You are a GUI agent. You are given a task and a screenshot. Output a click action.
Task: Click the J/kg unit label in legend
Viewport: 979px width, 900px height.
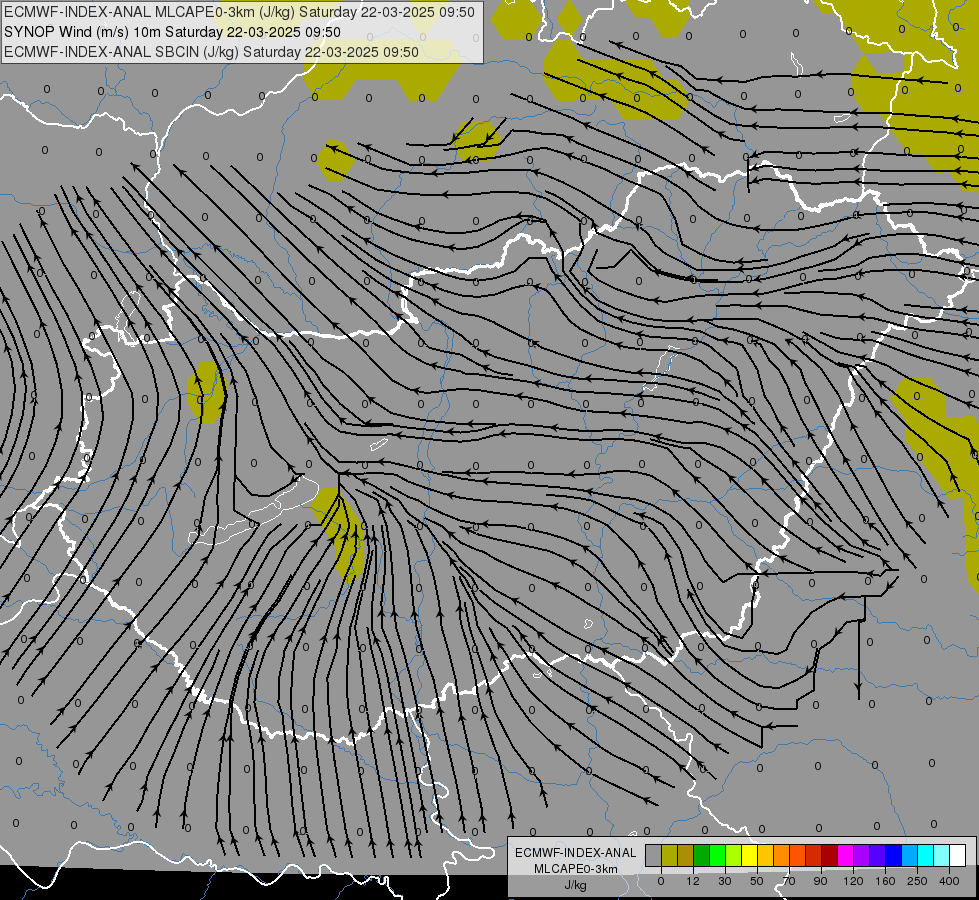(x=576, y=885)
